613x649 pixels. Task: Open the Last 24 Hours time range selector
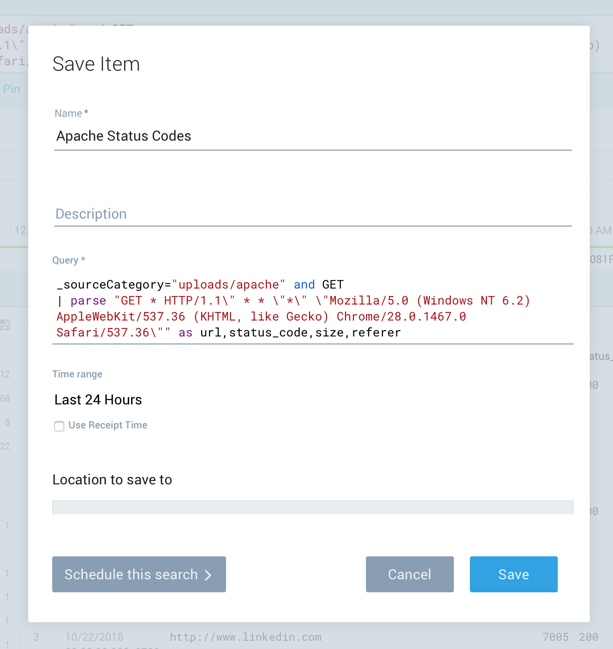[x=98, y=399]
